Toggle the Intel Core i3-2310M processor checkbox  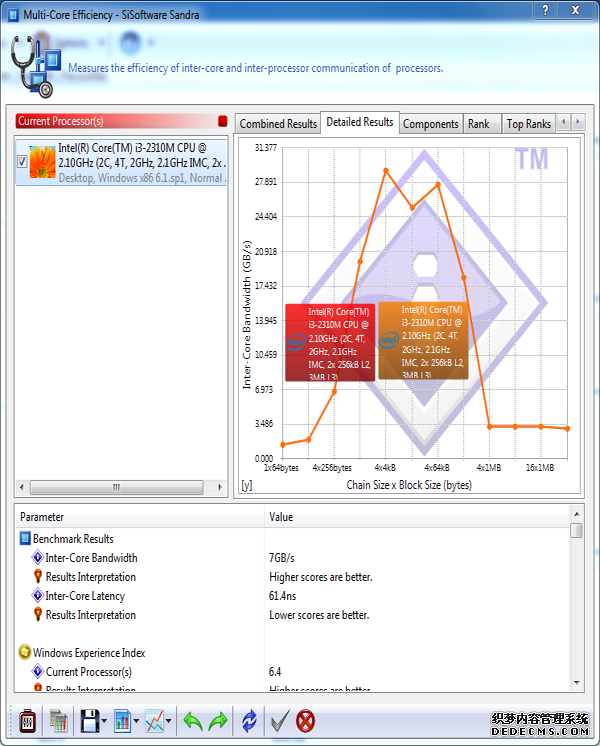[x=22, y=162]
